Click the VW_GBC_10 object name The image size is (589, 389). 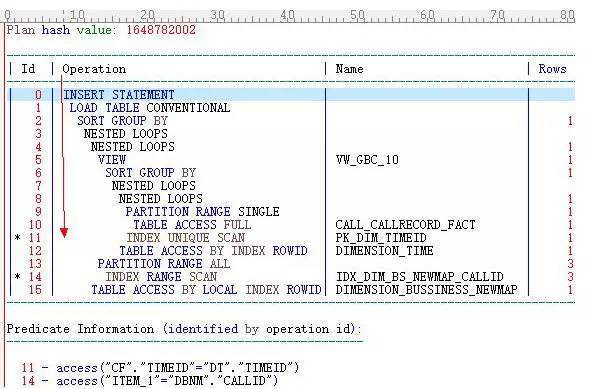point(367,160)
